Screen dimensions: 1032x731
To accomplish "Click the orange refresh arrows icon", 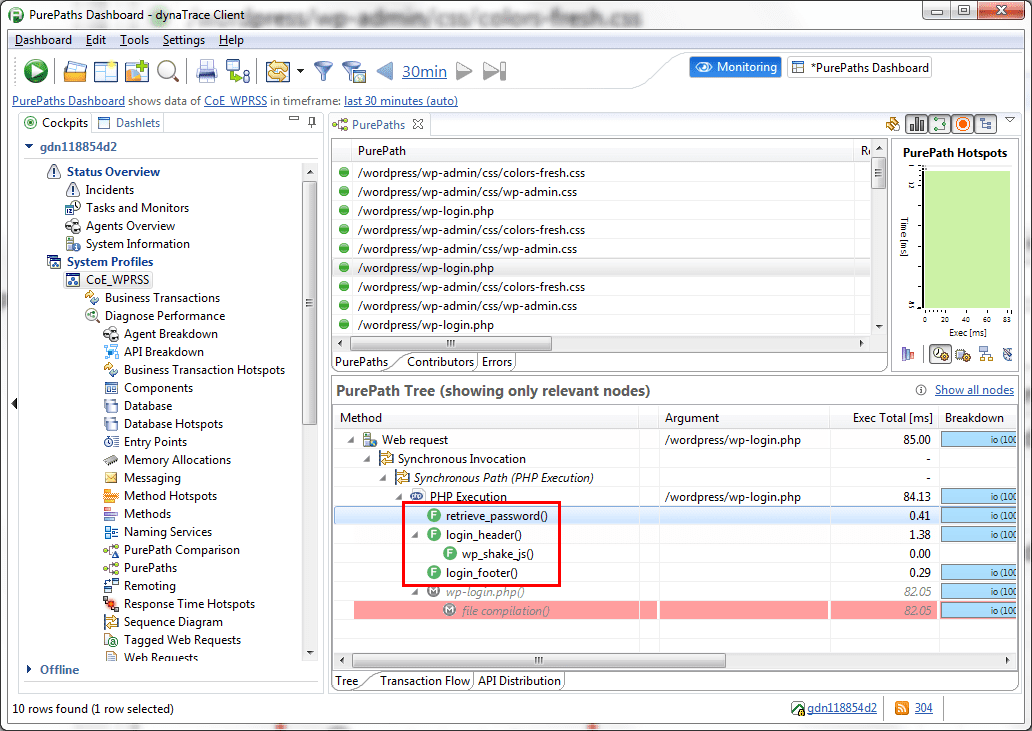I will pos(278,71).
